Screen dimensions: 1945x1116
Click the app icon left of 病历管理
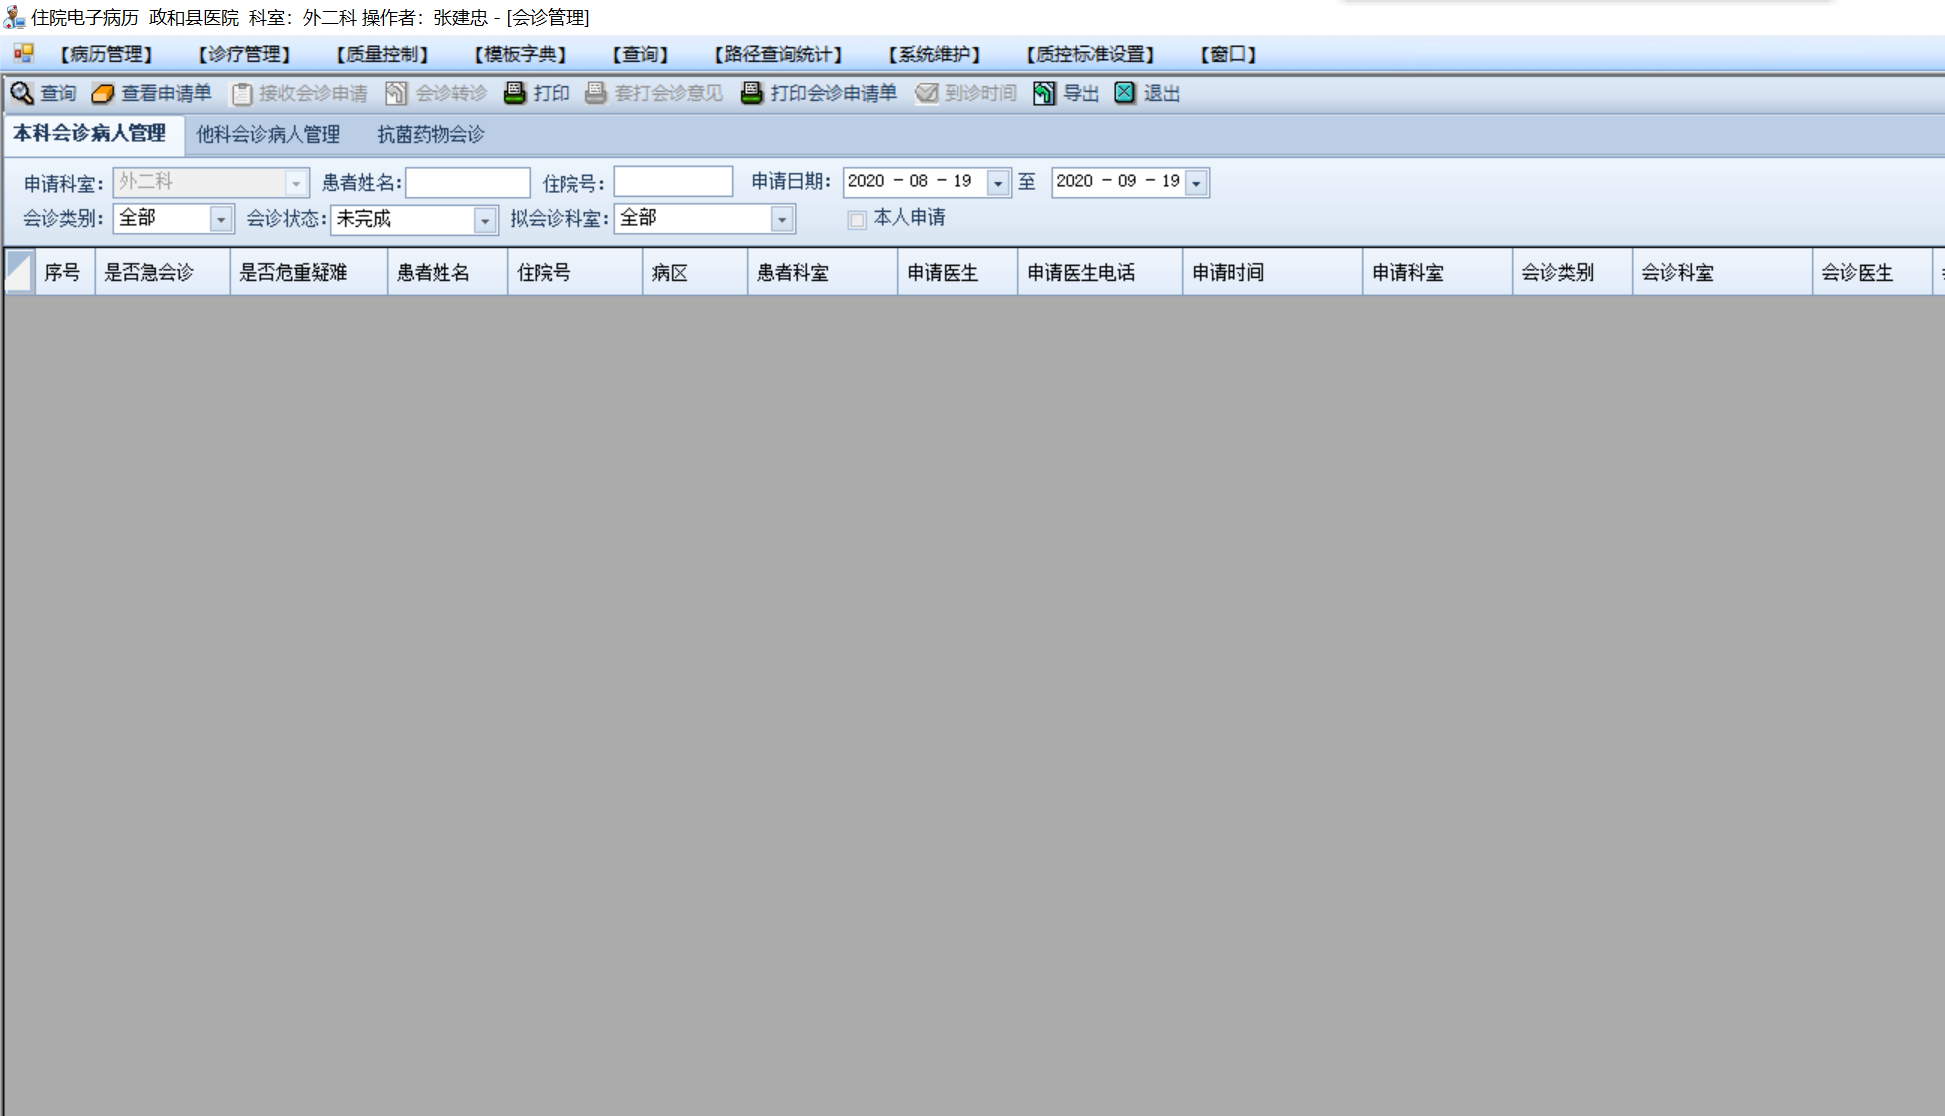(x=23, y=53)
